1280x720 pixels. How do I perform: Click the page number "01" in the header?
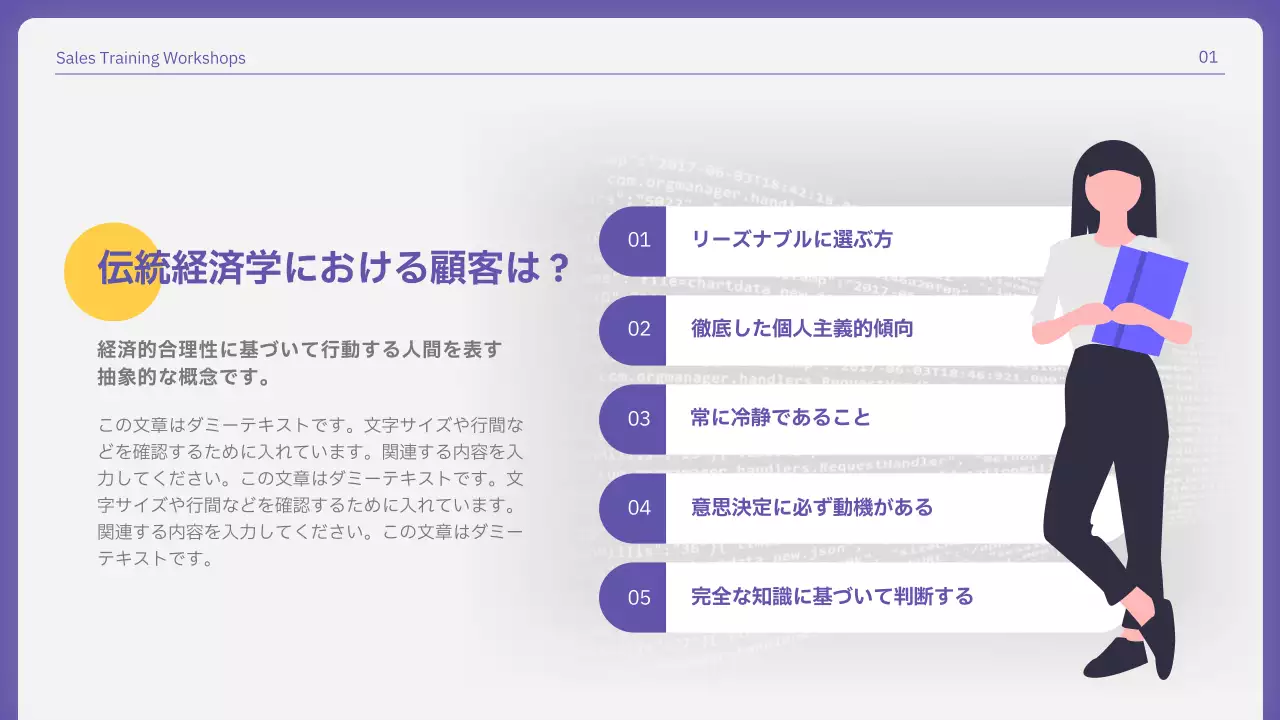1209,57
